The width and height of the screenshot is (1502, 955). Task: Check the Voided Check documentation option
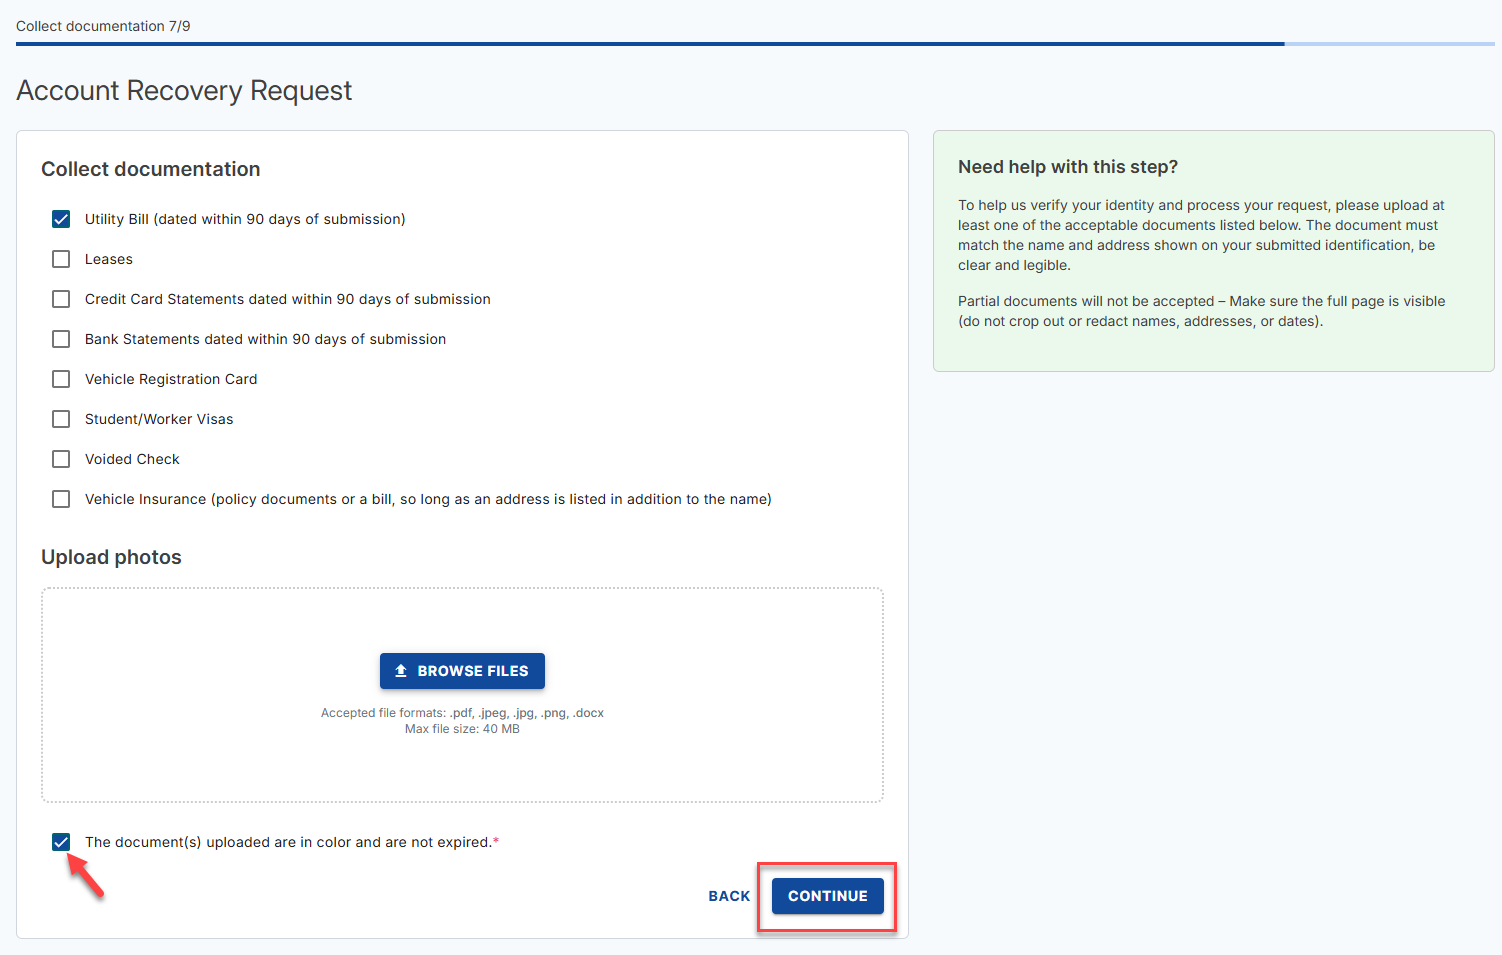[x=61, y=458]
